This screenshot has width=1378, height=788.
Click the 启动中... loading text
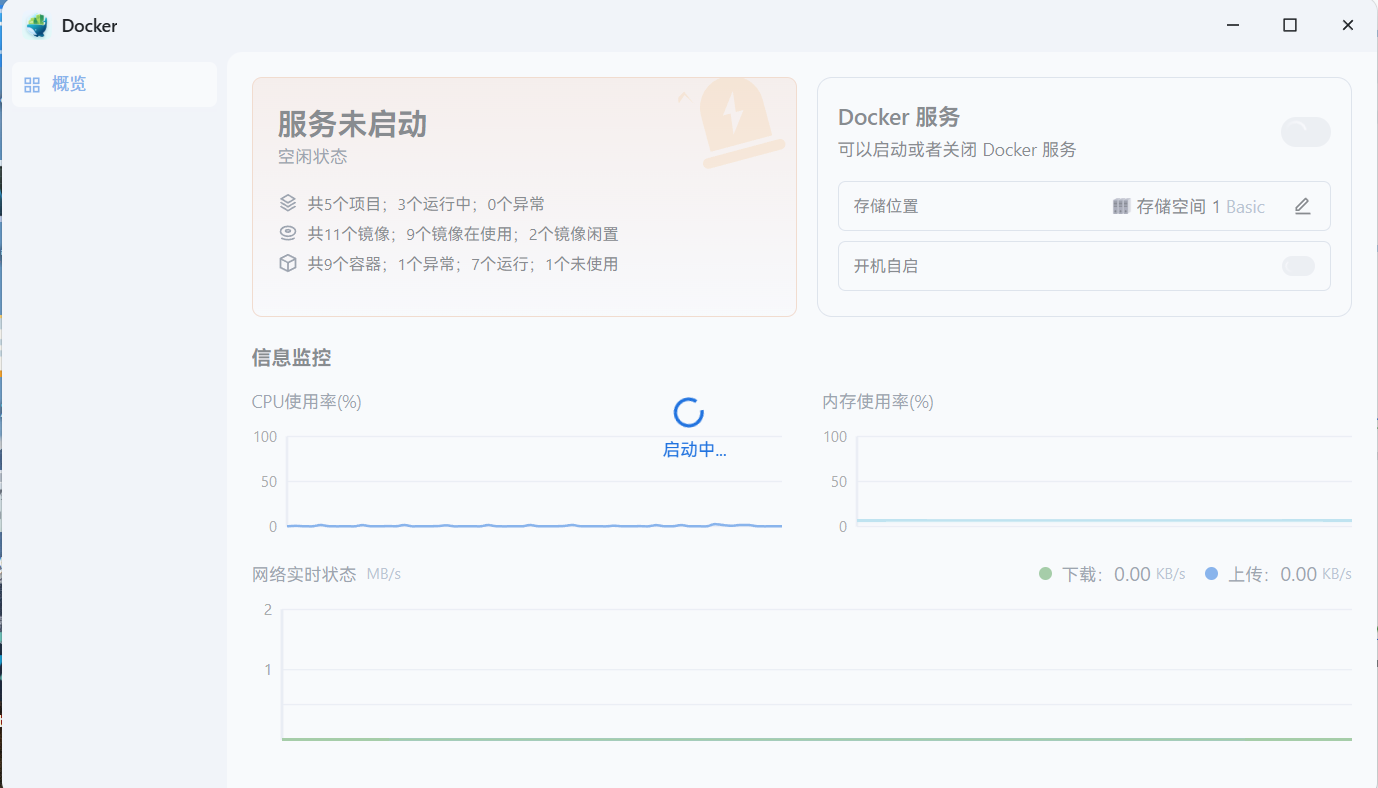pos(695,450)
